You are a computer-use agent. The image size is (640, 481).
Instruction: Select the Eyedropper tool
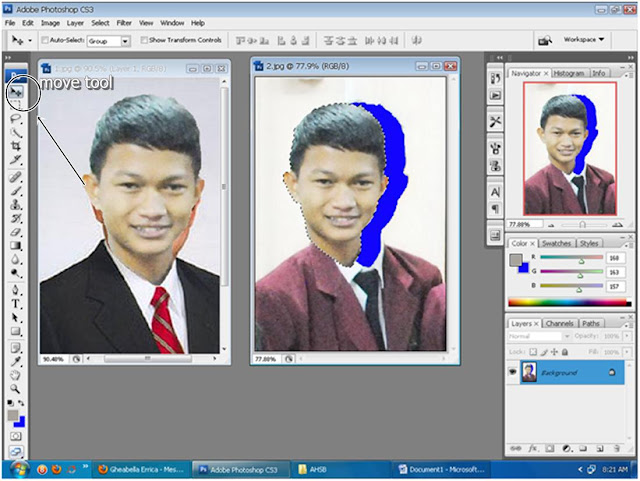coord(16,361)
